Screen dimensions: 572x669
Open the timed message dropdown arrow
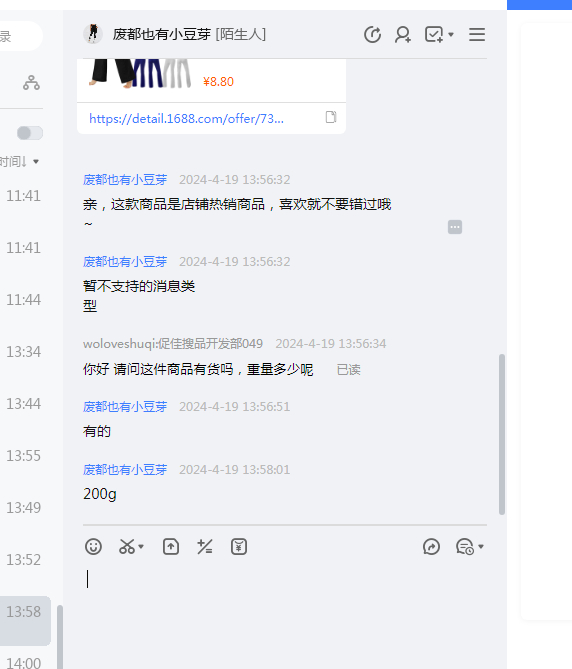(481, 547)
